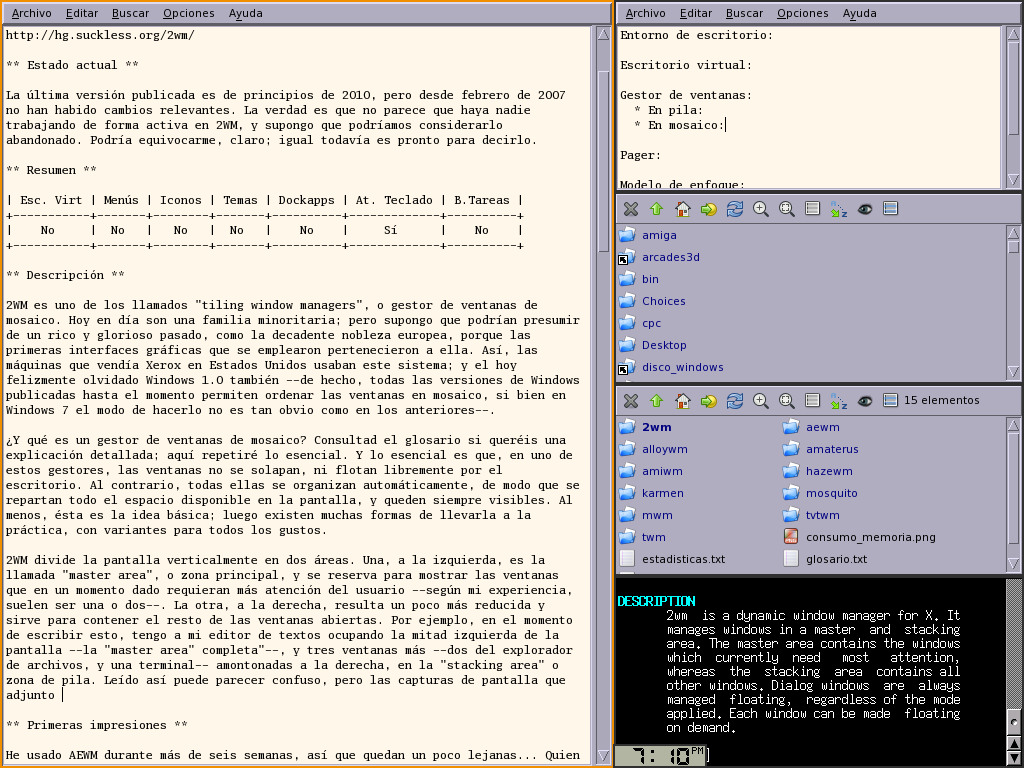
Task: Open Buscar menu in right editor
Action: (x=744, y=13)
